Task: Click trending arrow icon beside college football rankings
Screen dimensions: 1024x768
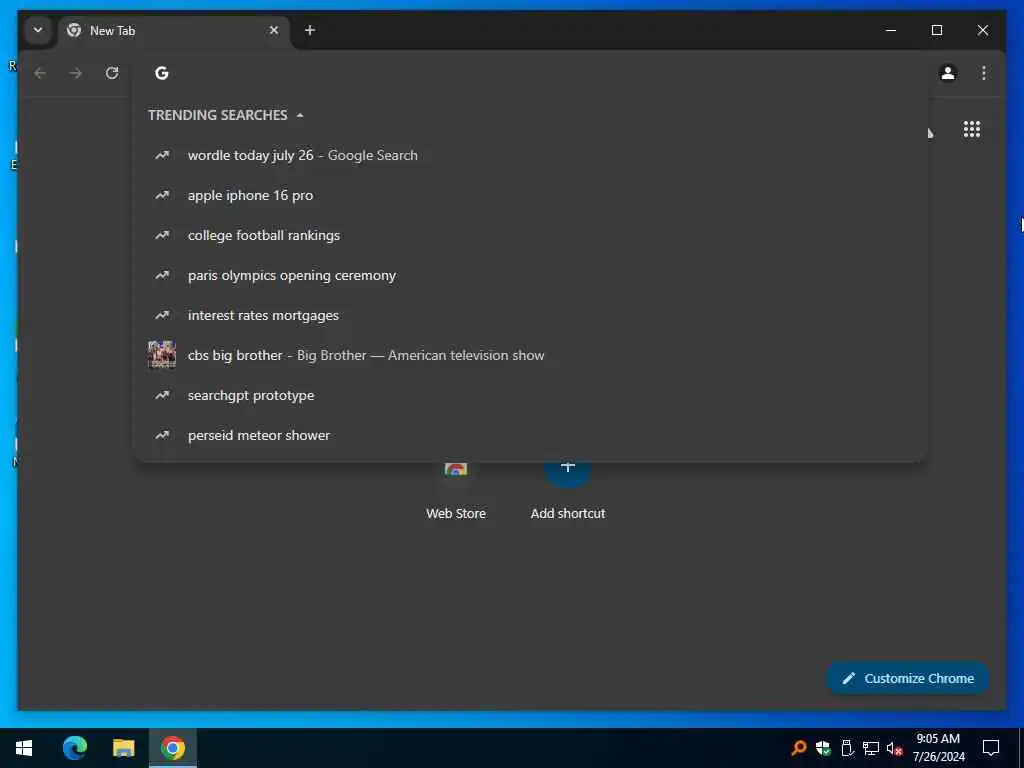Action: pos(162,235)
